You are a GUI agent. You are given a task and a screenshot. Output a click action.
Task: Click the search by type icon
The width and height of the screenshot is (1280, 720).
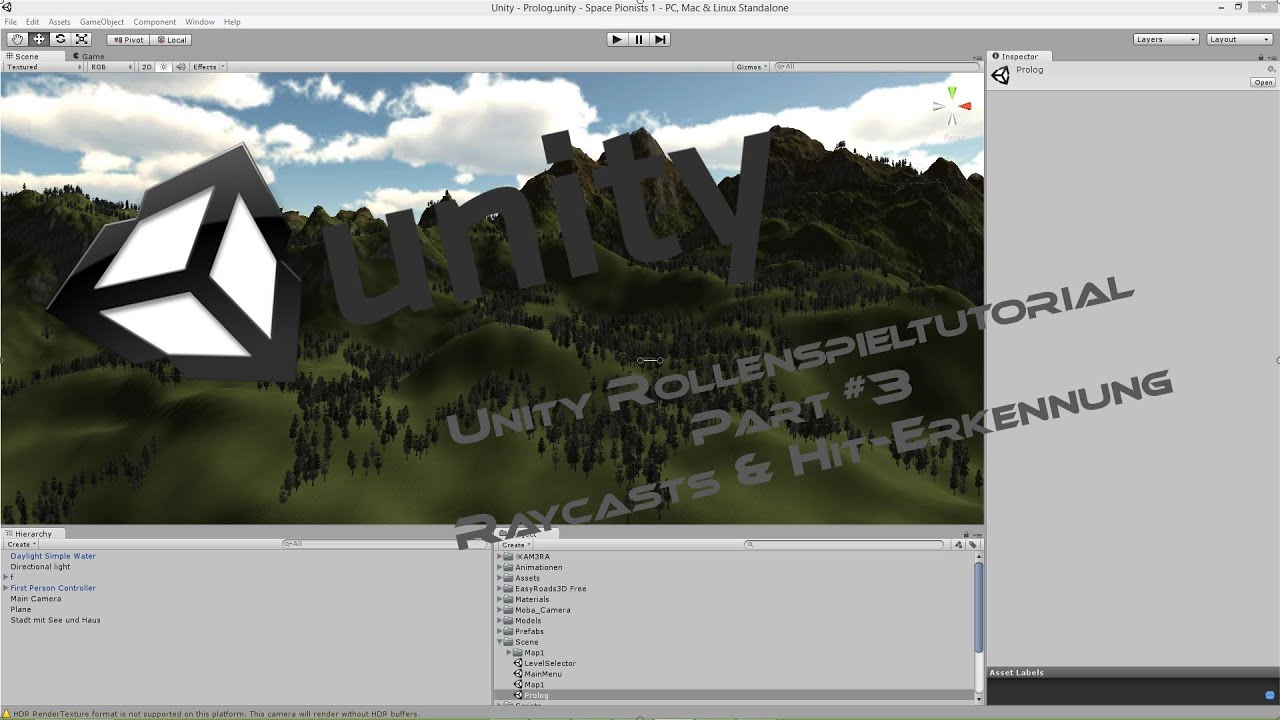958,545
